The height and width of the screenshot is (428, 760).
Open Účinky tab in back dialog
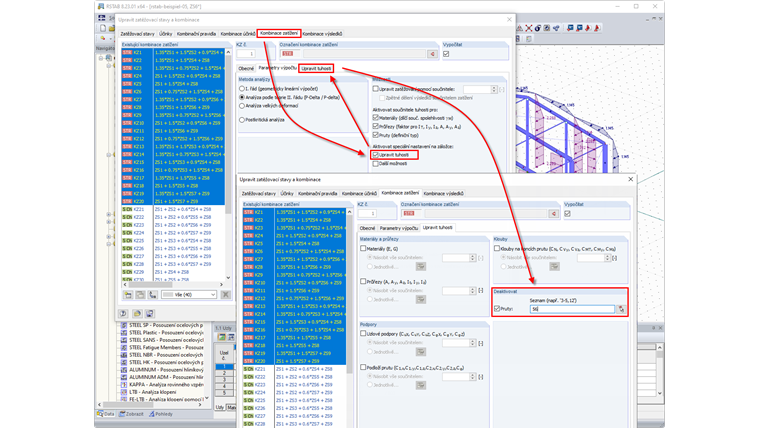pyautogui.click(x=165, y=34)
